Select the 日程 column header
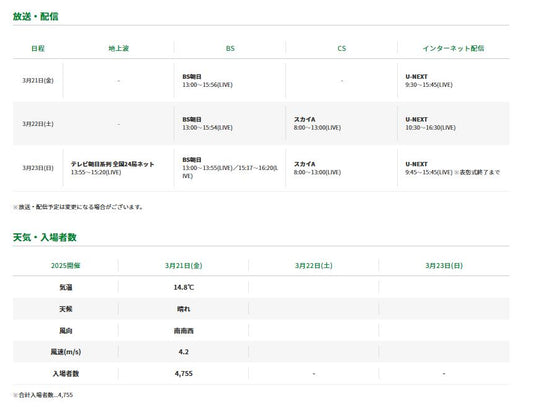This screenshot has height=407, width=533. 38,48
